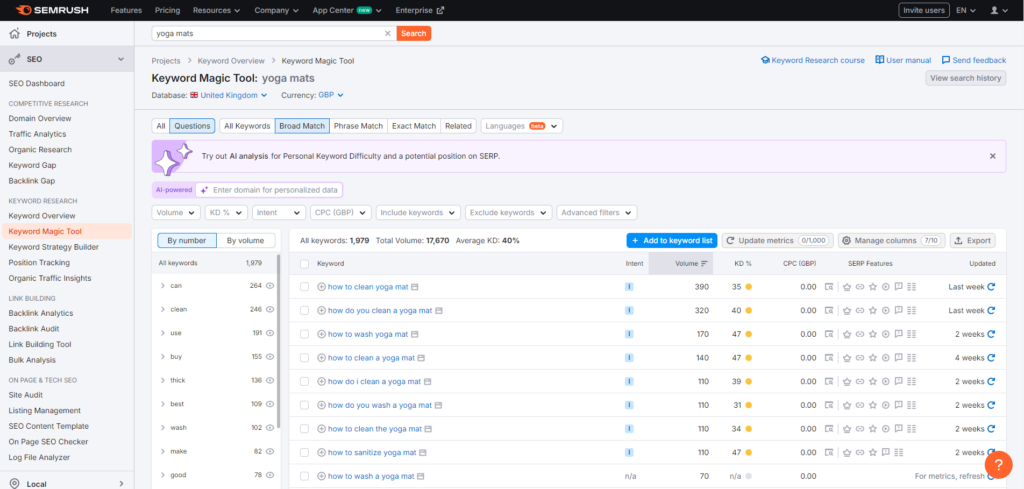The image size is (1024, 489).
Task: View SERP icon in how to wash yoga mat row
Action: click(829, 334)
